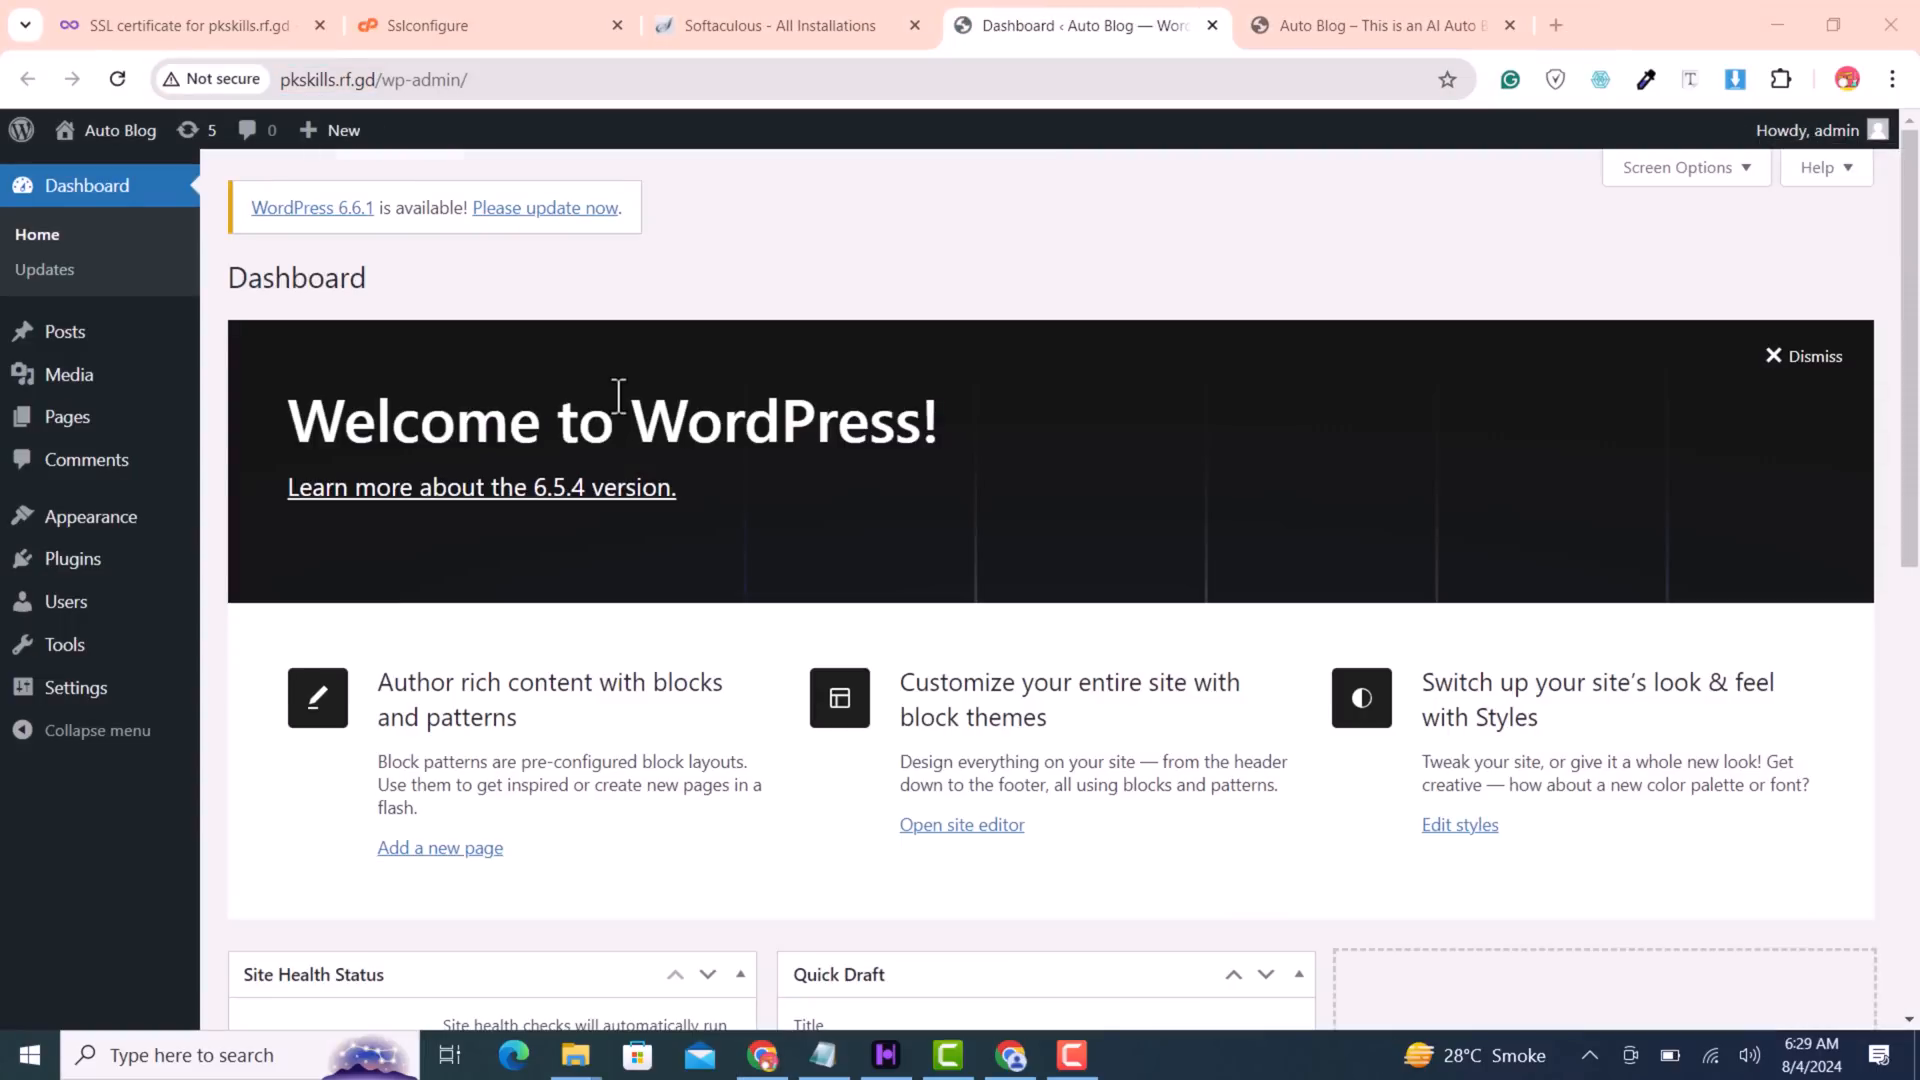
Task: Open the browser tab search dropdown
Action: point(25,25)
